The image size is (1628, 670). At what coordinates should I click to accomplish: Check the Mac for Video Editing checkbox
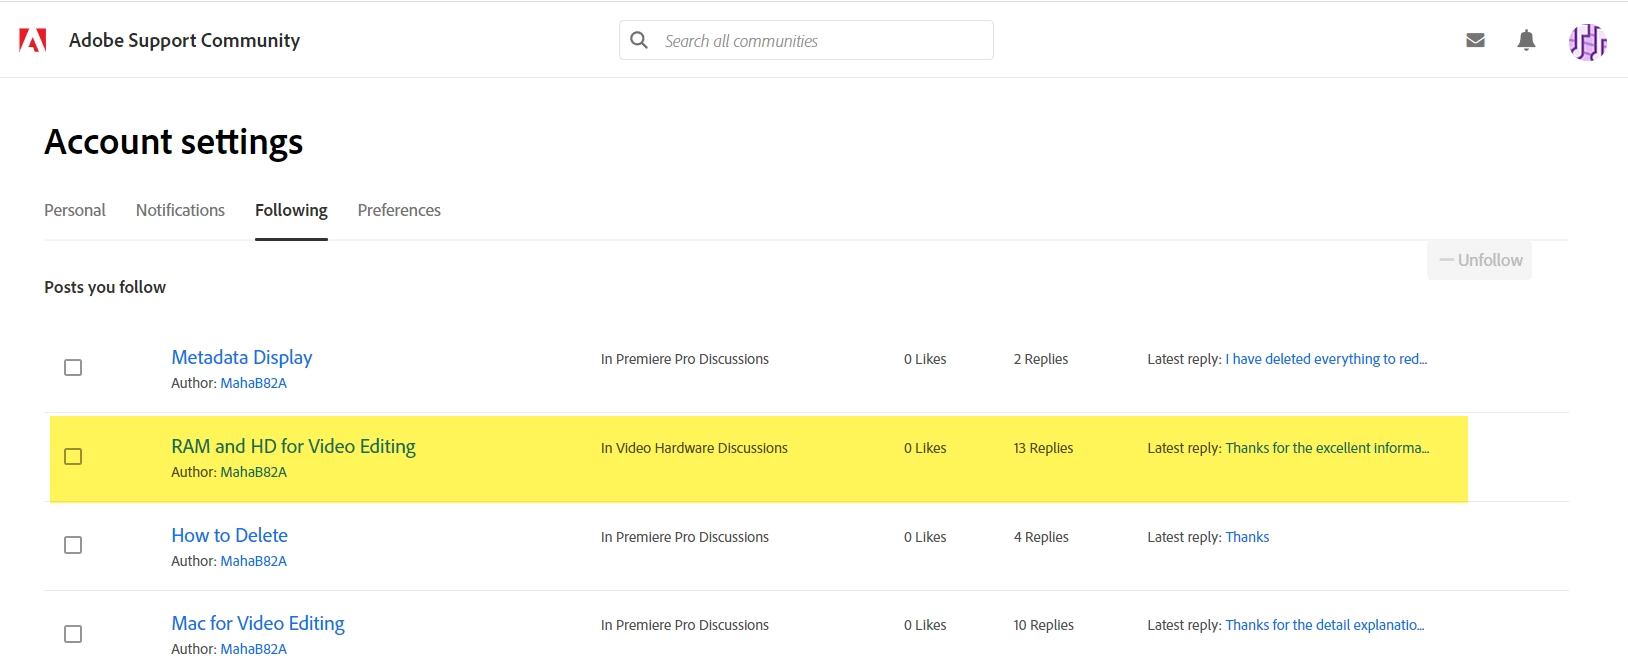pos(73,634)
